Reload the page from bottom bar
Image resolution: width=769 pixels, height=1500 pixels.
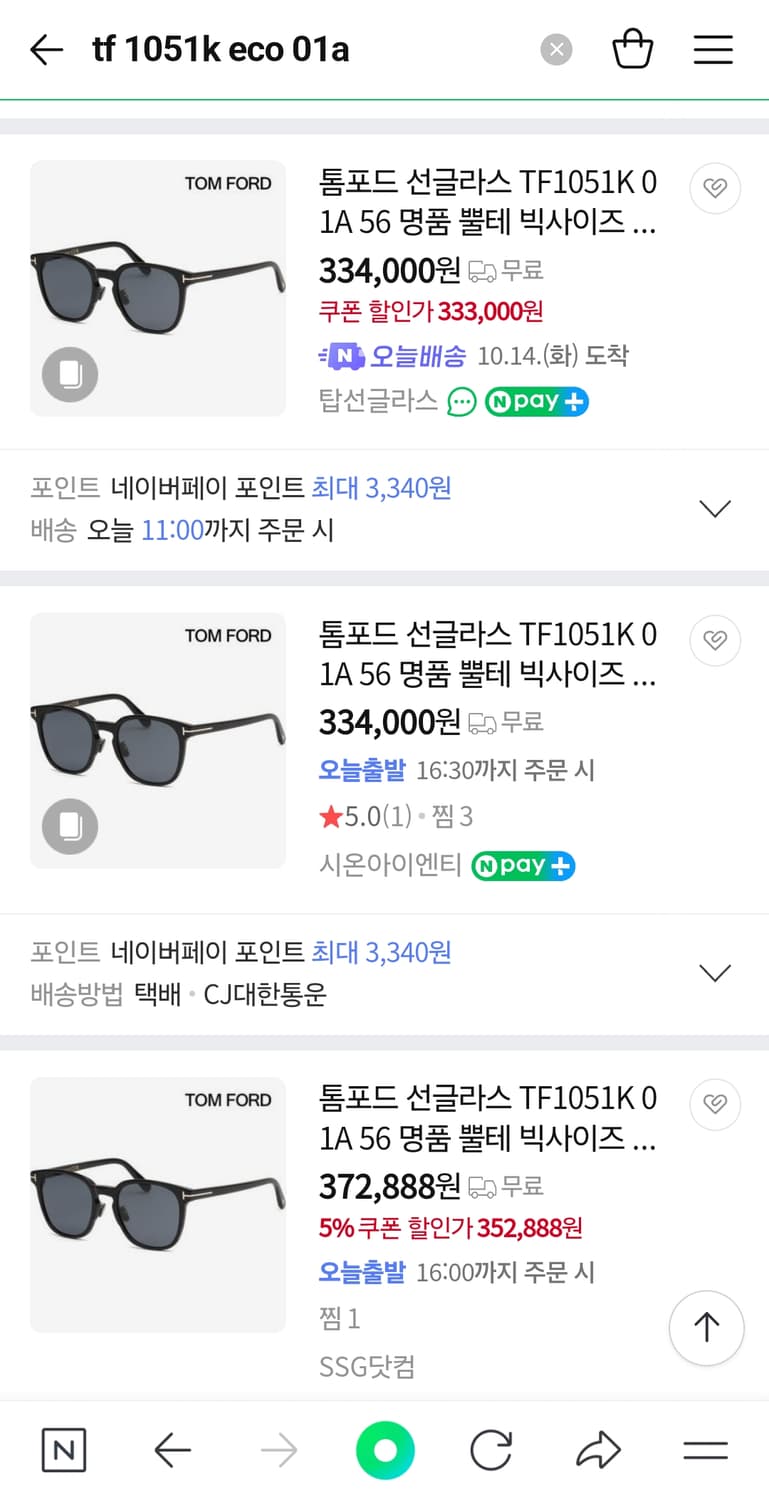coord(491,1450)
